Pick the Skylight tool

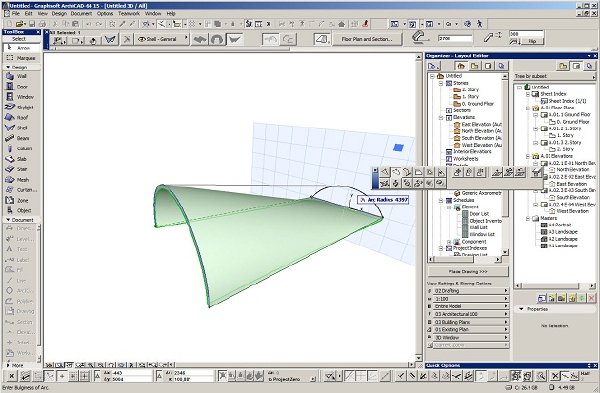22,107
